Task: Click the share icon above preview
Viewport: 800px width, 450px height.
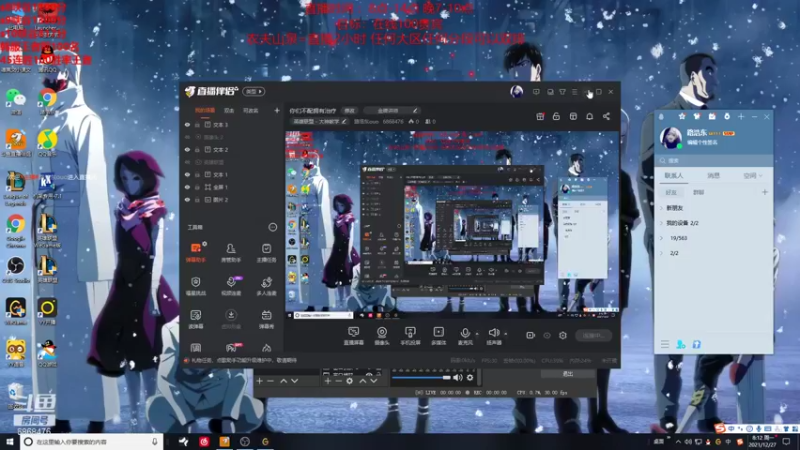Action: pyautogui.click(x=606, y=116)
